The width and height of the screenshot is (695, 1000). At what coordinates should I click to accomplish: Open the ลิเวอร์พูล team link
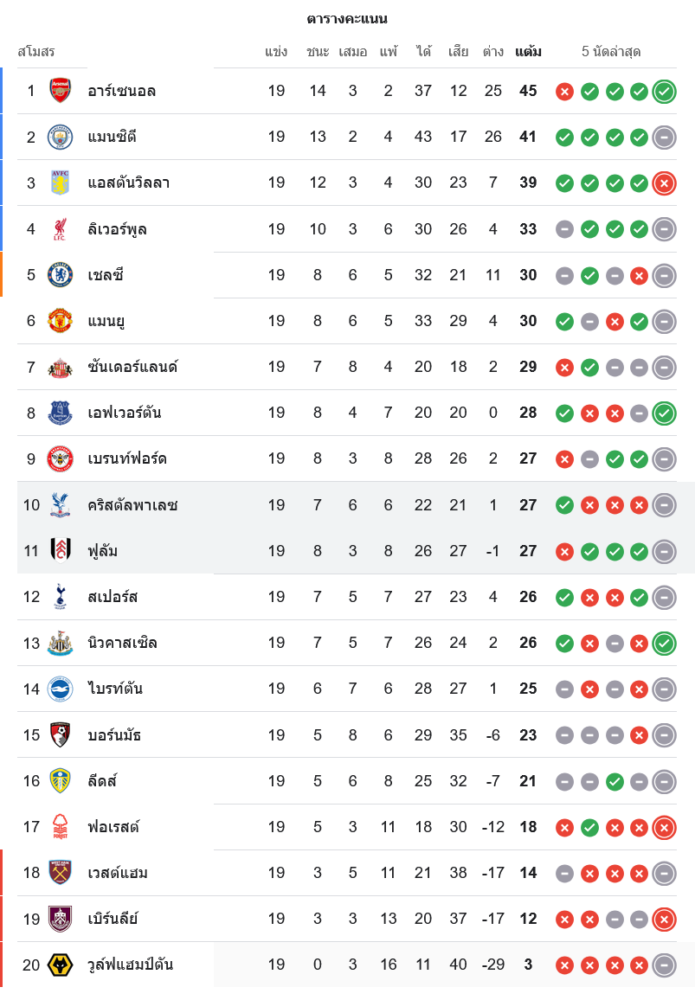[117, 229]
